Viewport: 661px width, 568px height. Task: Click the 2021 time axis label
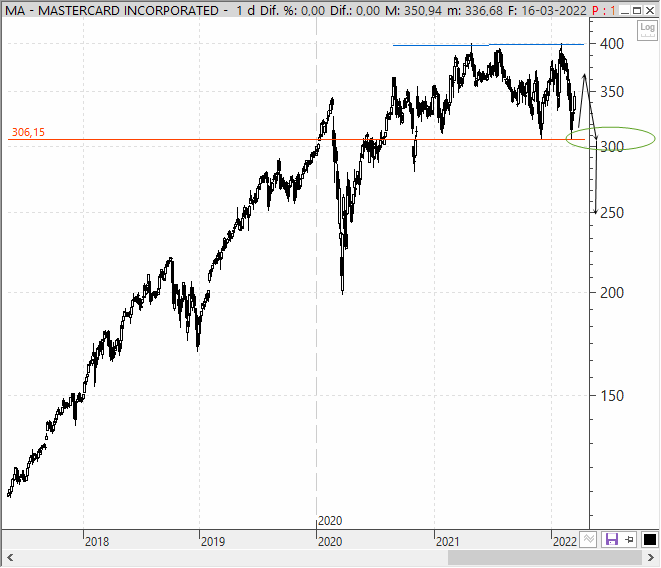(448, 541)
